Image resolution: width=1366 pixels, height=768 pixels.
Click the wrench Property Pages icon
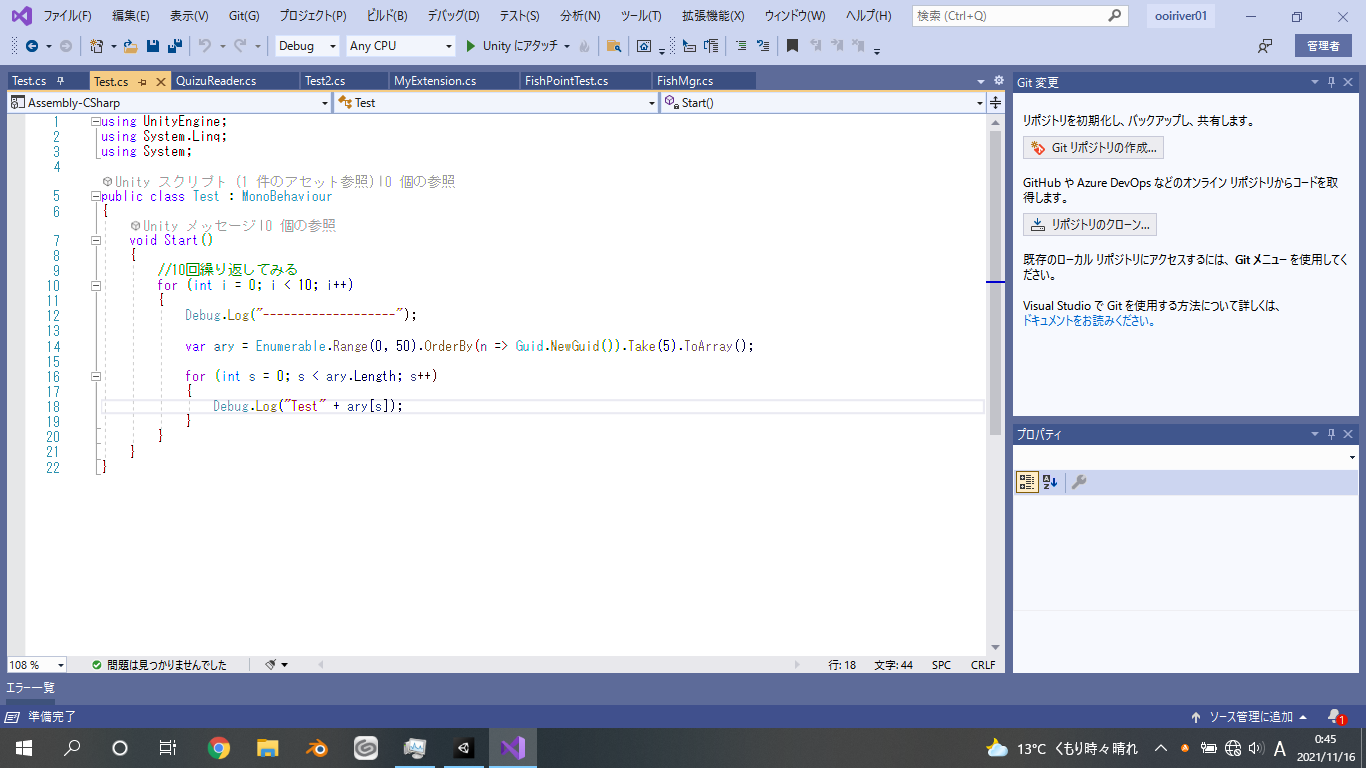[x=1079, y=482]
